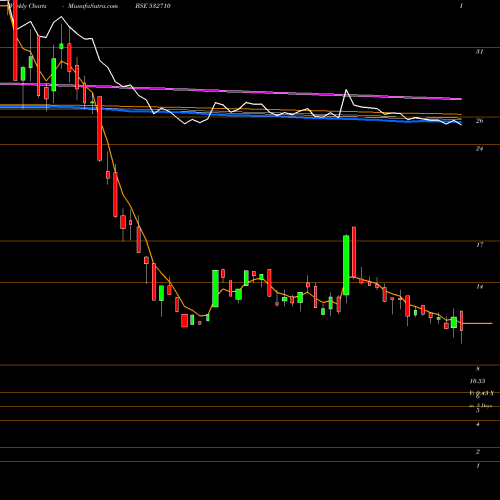
Task: Click the last red candlestick on the chart
Action: [462, 321]
